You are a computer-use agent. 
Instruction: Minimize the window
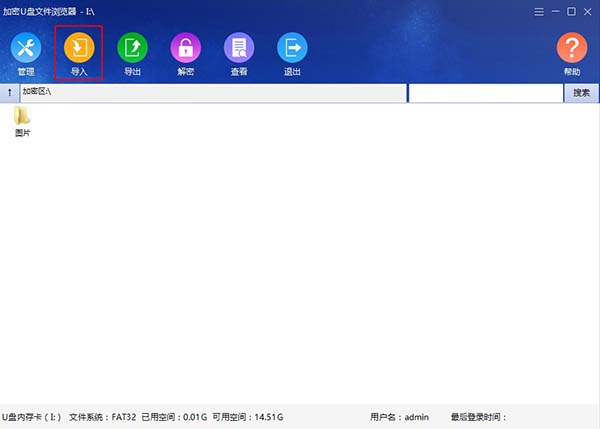556,12
